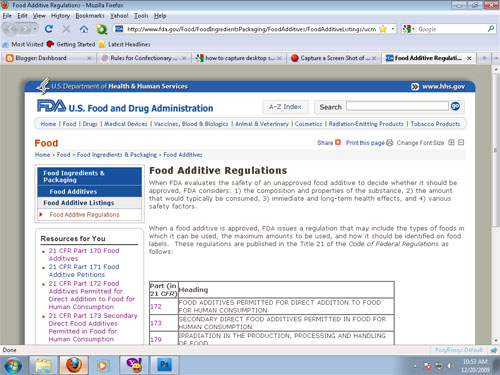Open the Windows Start orb
This screenshot has height=375, width=500.
13,366
